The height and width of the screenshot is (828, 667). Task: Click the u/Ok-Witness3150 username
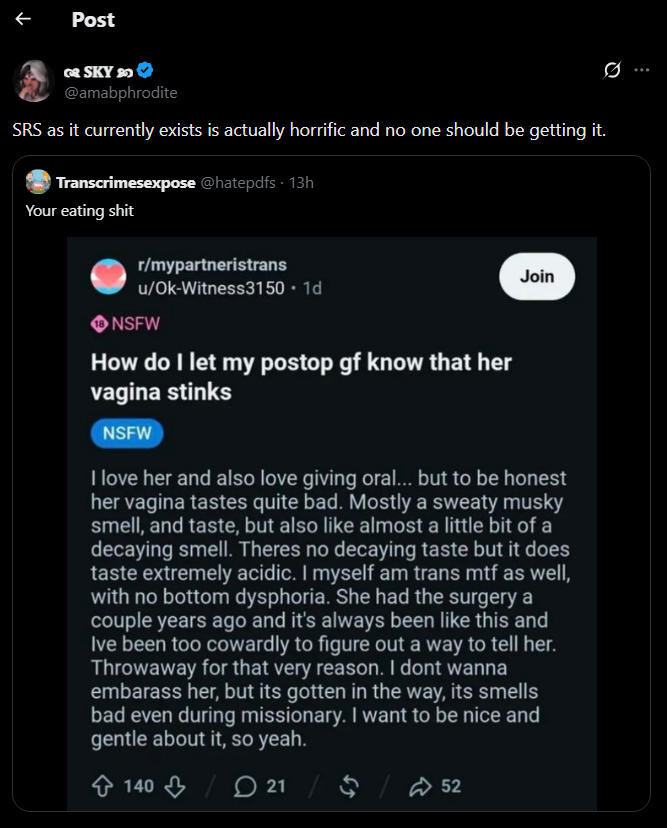click(211, 288)
